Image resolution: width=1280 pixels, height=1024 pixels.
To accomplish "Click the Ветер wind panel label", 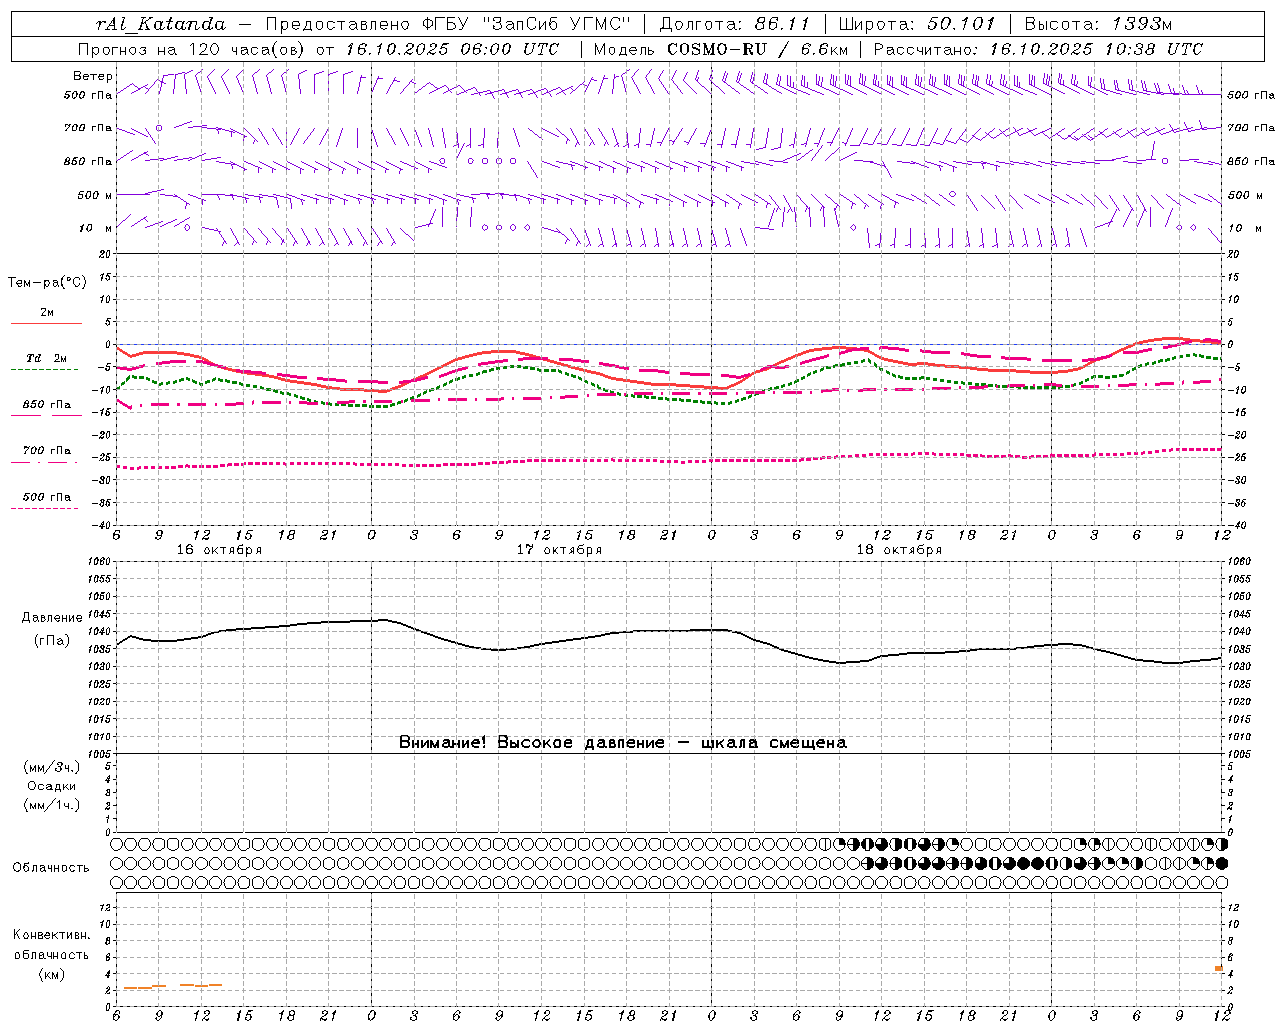I will [93, 76].
